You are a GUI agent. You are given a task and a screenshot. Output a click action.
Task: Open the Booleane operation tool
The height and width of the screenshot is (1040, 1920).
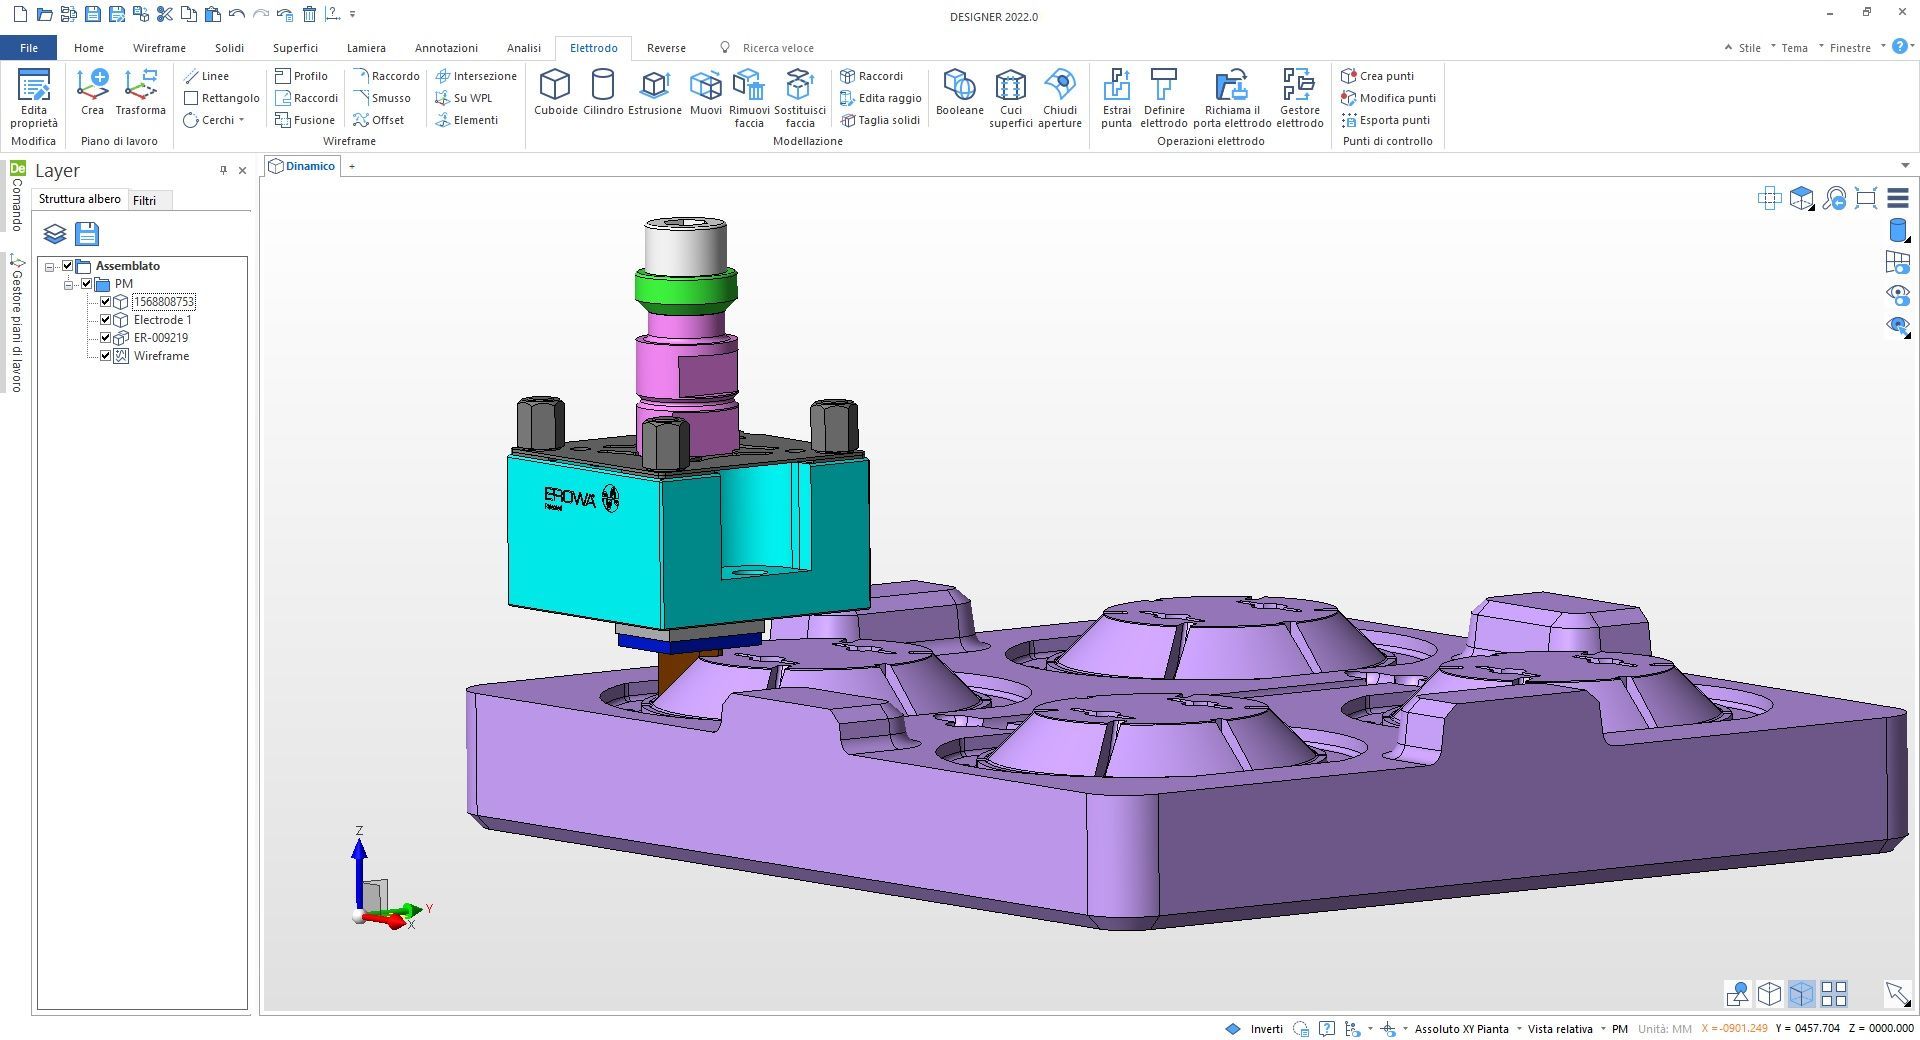[960, 93]
